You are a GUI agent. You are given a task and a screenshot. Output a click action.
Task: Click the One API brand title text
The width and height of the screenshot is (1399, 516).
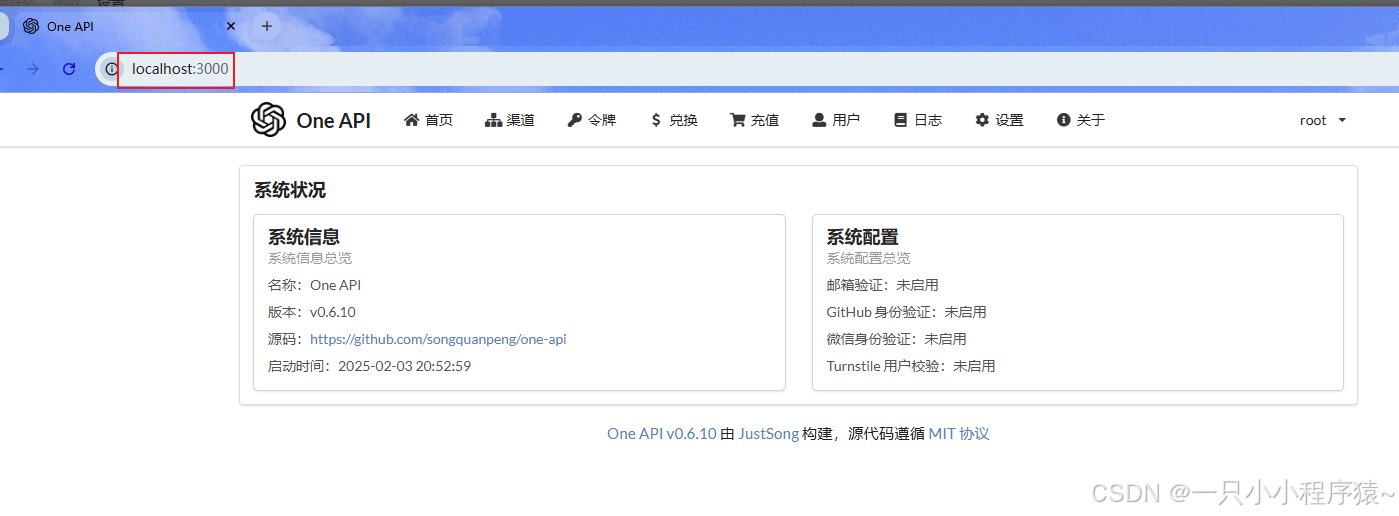coord(334,120)
